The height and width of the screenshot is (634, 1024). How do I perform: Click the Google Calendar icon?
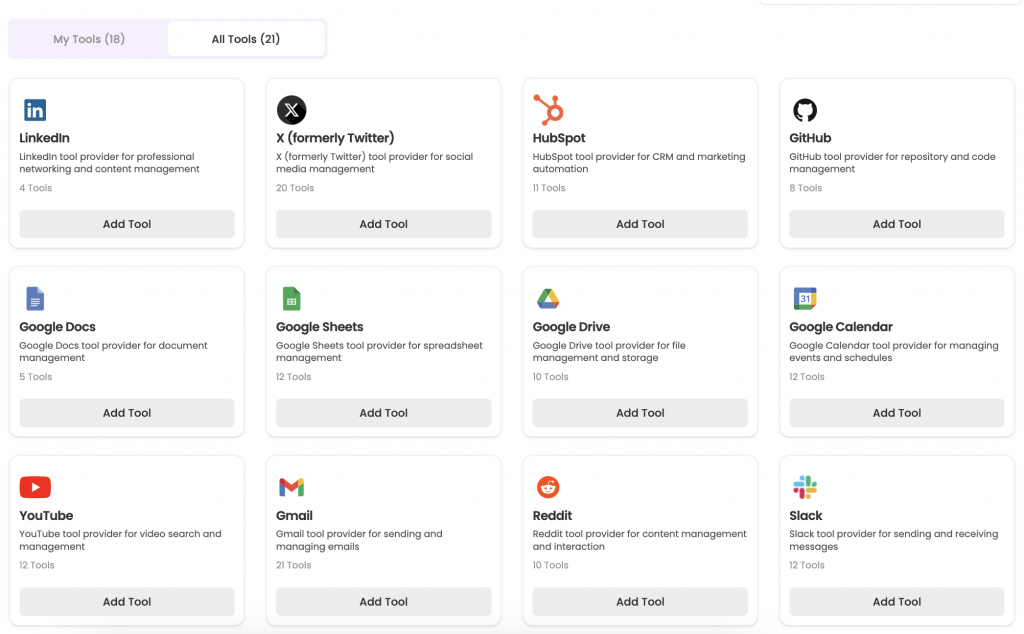805,298
